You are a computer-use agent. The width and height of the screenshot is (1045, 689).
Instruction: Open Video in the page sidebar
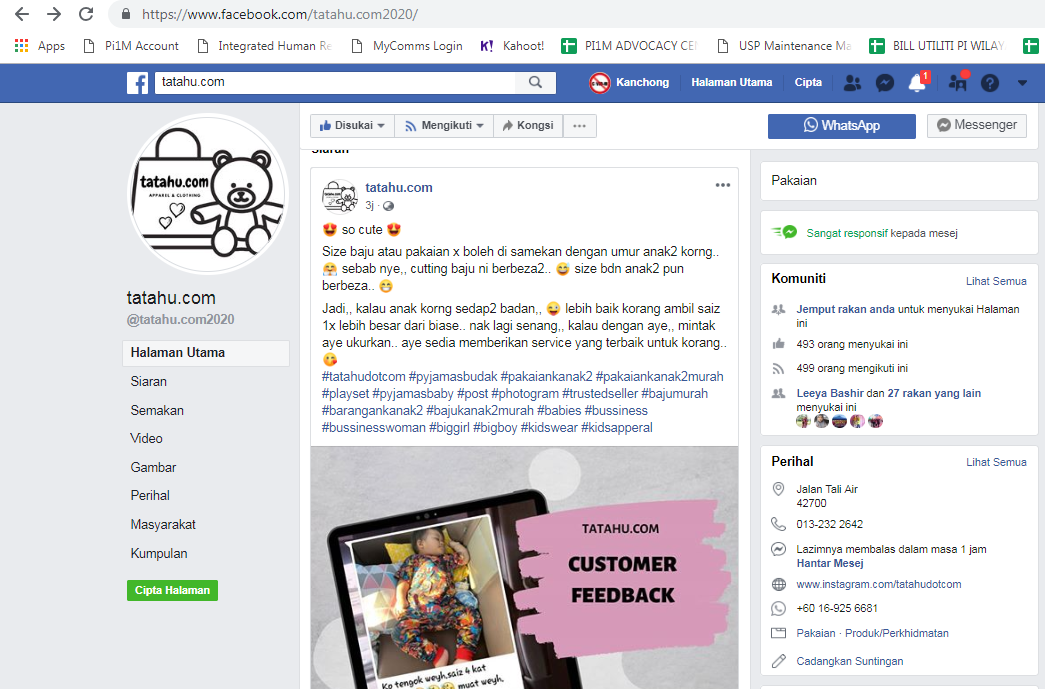coord(147,438)
